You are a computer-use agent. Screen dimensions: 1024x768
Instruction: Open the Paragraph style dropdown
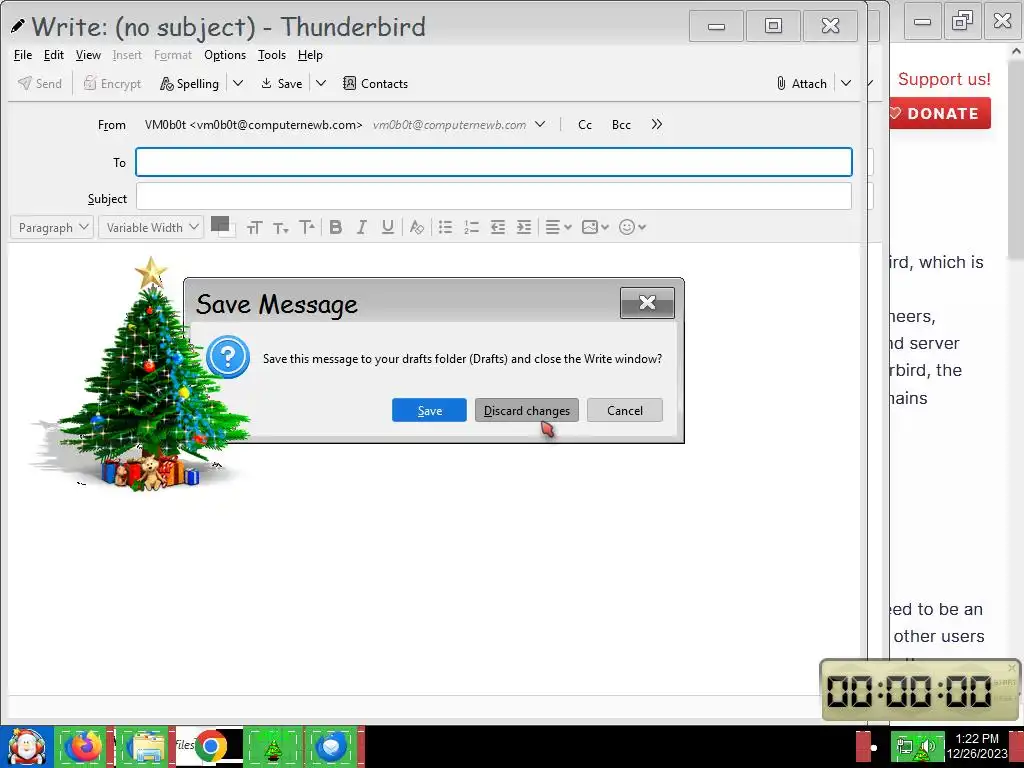point(52,227)
